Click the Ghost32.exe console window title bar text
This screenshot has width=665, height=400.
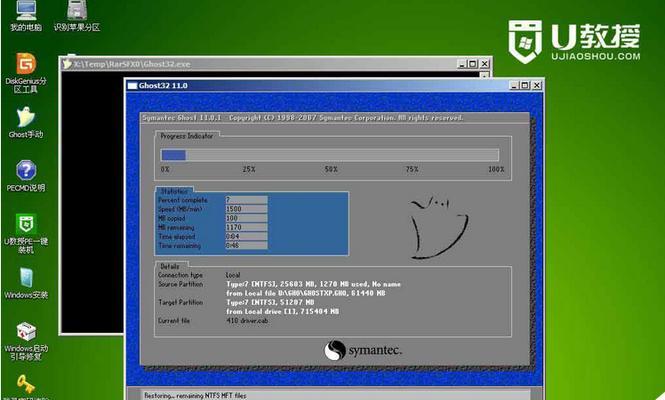(x=132, y=64)
